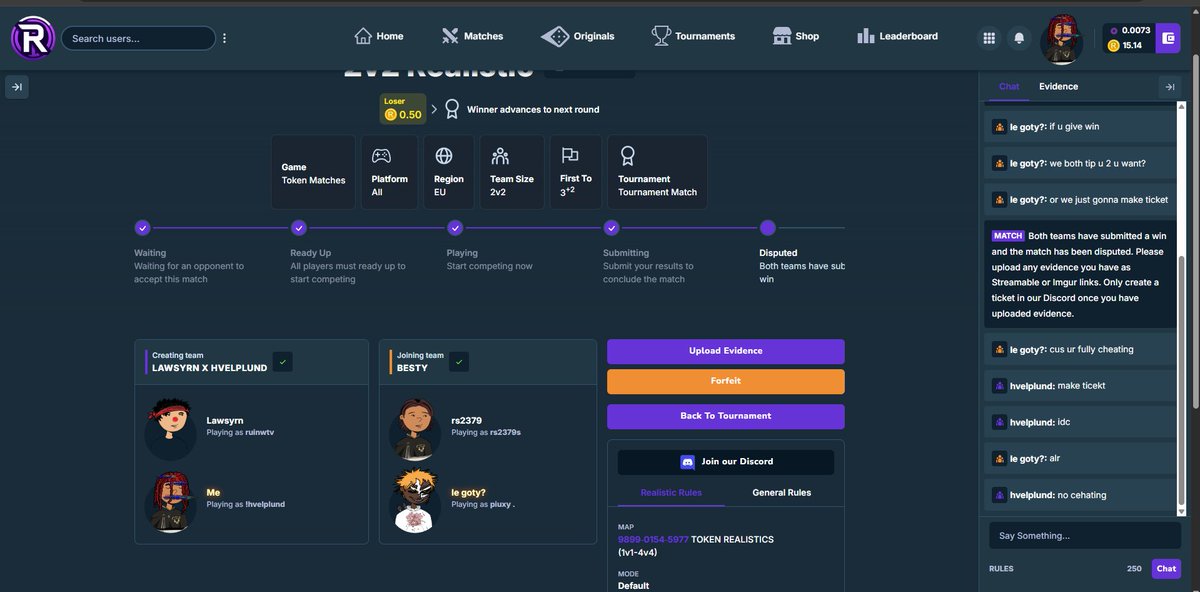Click Back To Tournament button
Image resolution: width=1200 pixels, height=592 pixels.
pos(726,416)
